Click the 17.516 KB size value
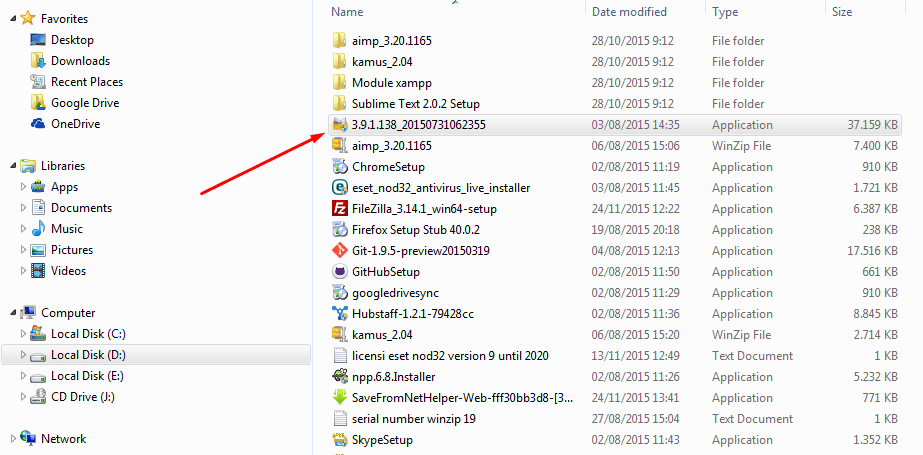The height and width of the screenshot is (455, 923). [872, 251]
